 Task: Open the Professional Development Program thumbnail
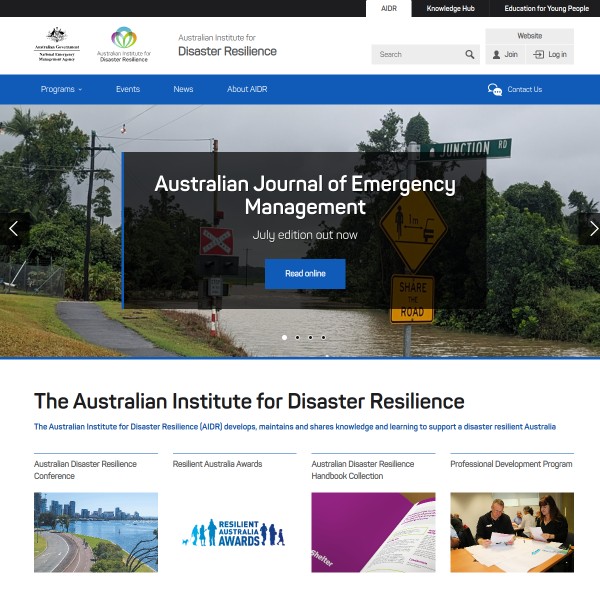511,531
